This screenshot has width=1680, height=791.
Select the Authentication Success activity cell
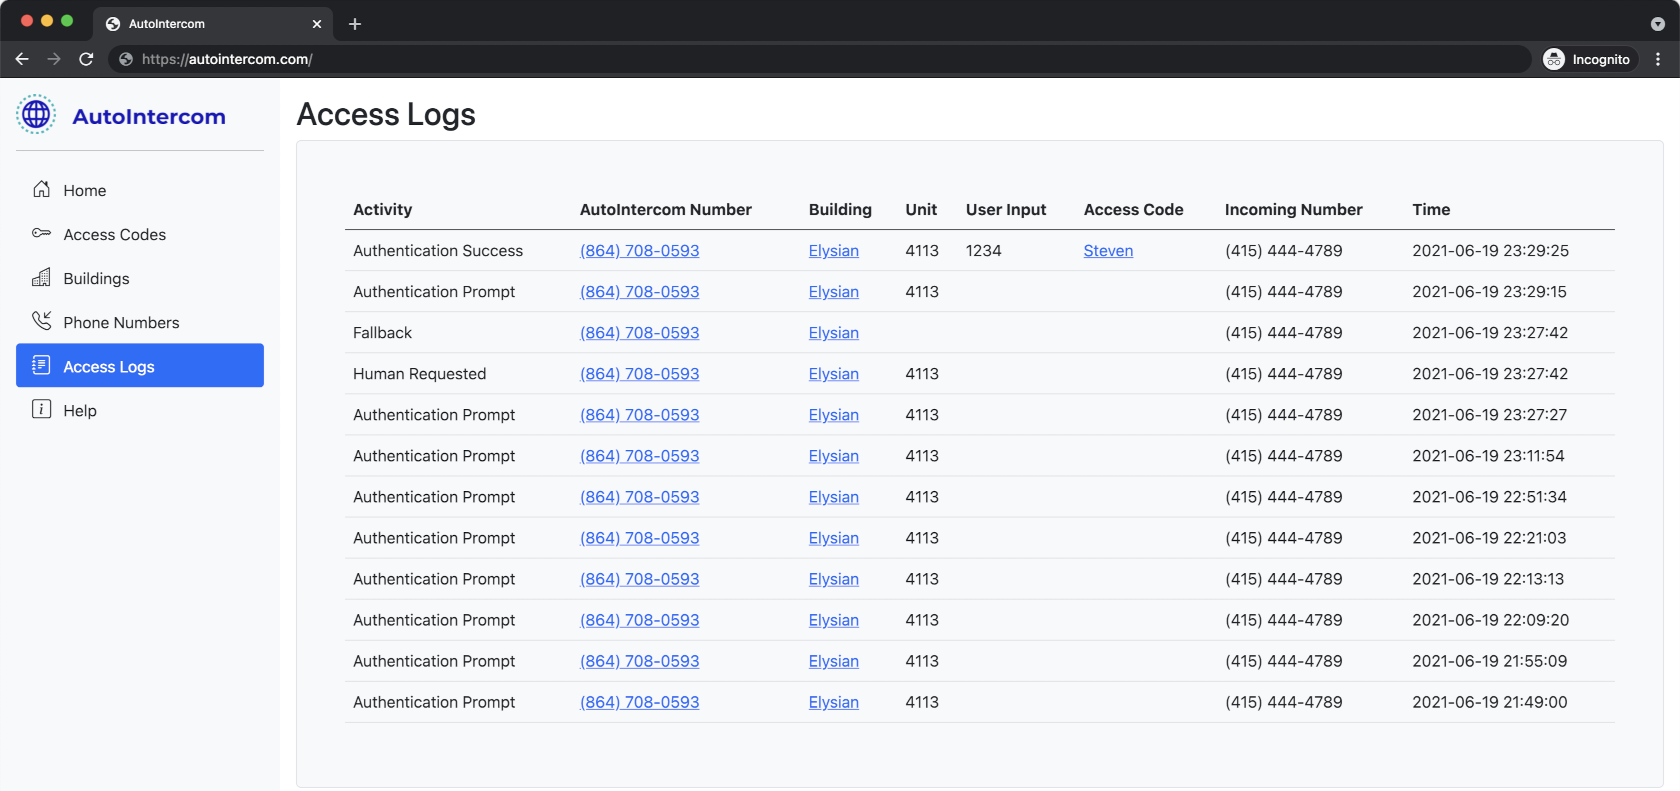(438, 251)
